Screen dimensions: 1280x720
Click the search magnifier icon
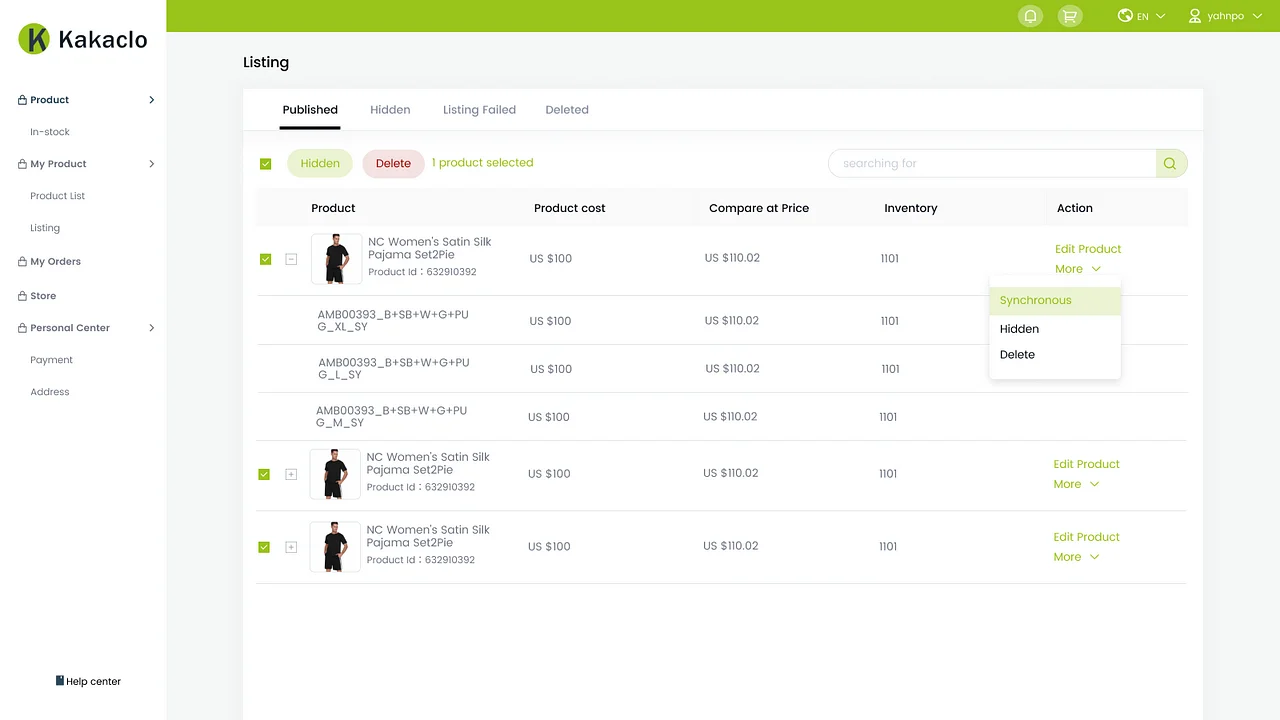click(x=1169, y=163)
